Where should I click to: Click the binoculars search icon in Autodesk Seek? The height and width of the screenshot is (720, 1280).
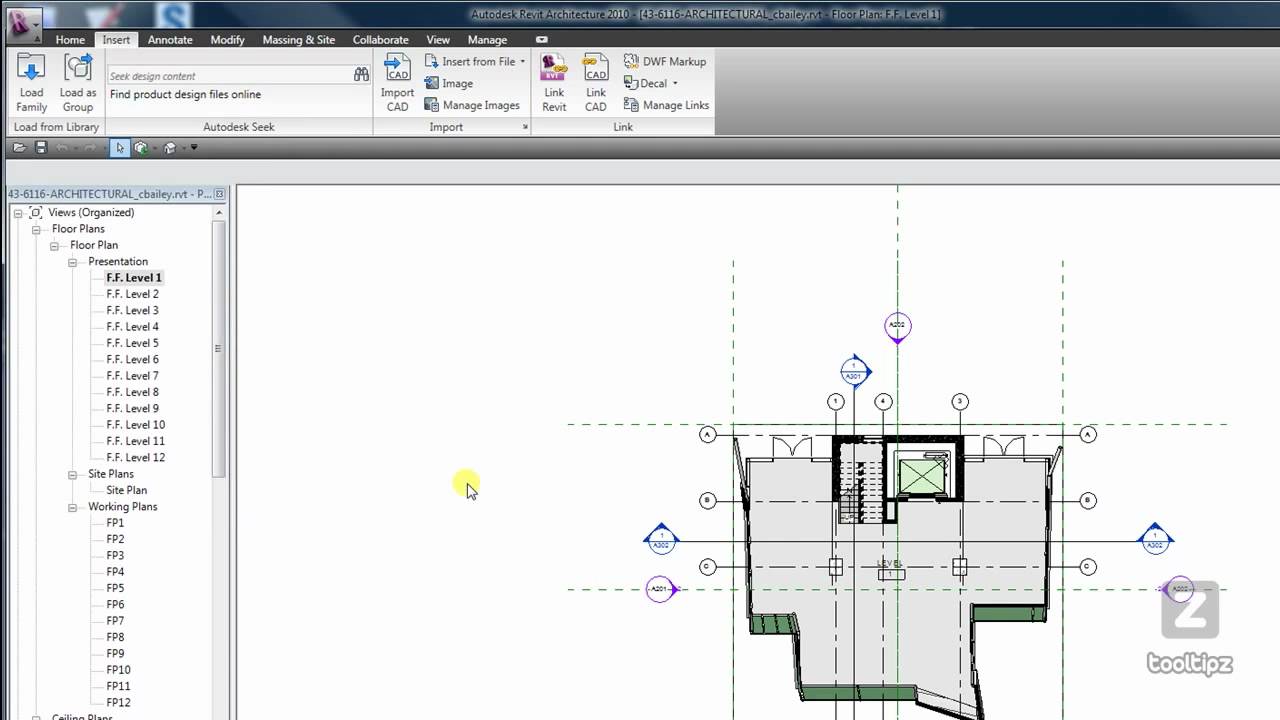(x=361, y=75)
